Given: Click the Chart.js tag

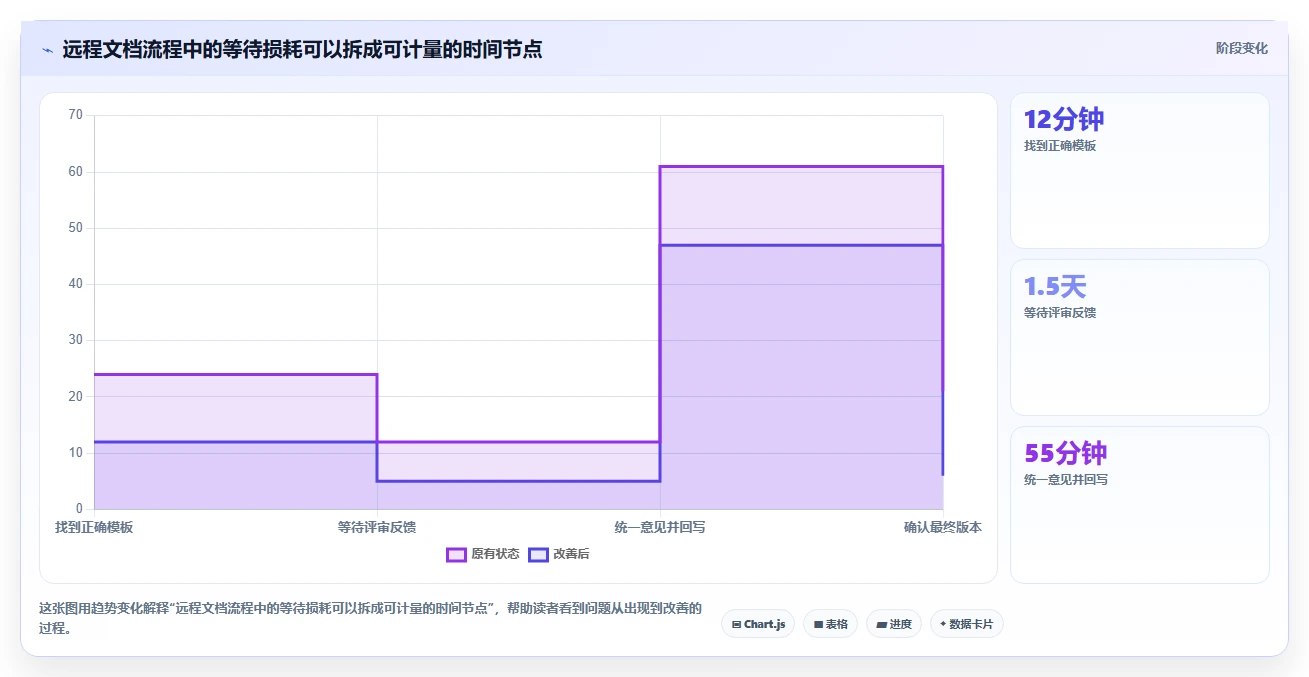Looking at the screenshot, I should [758, 624].
